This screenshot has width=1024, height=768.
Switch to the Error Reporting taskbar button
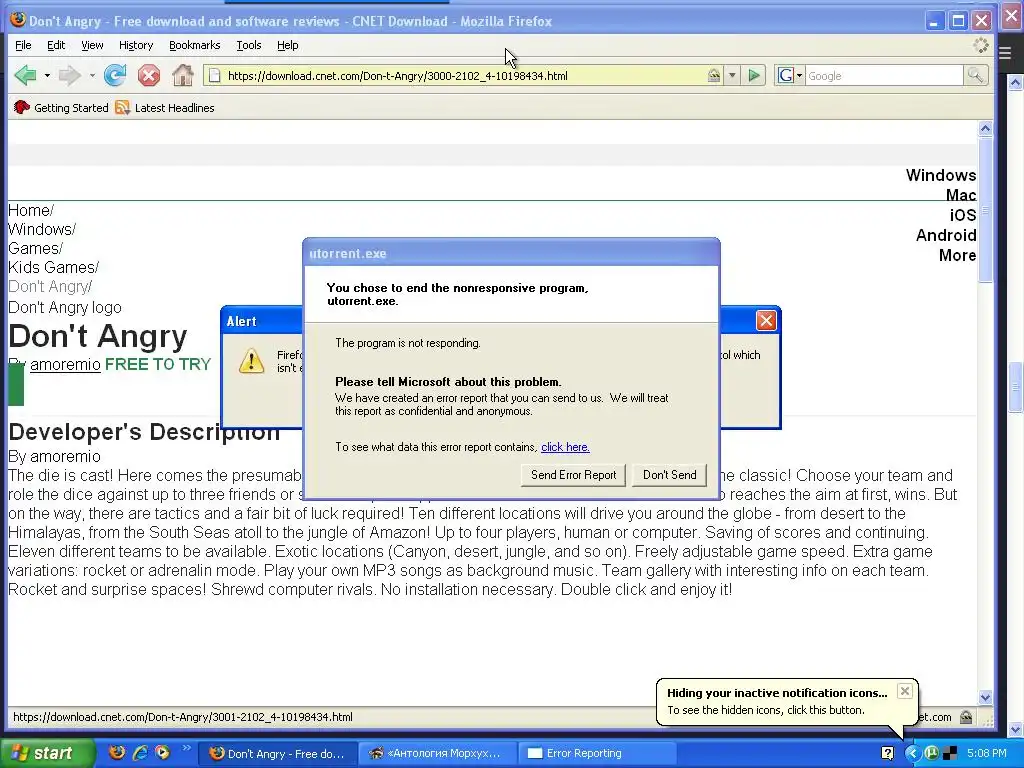(599, 753)
